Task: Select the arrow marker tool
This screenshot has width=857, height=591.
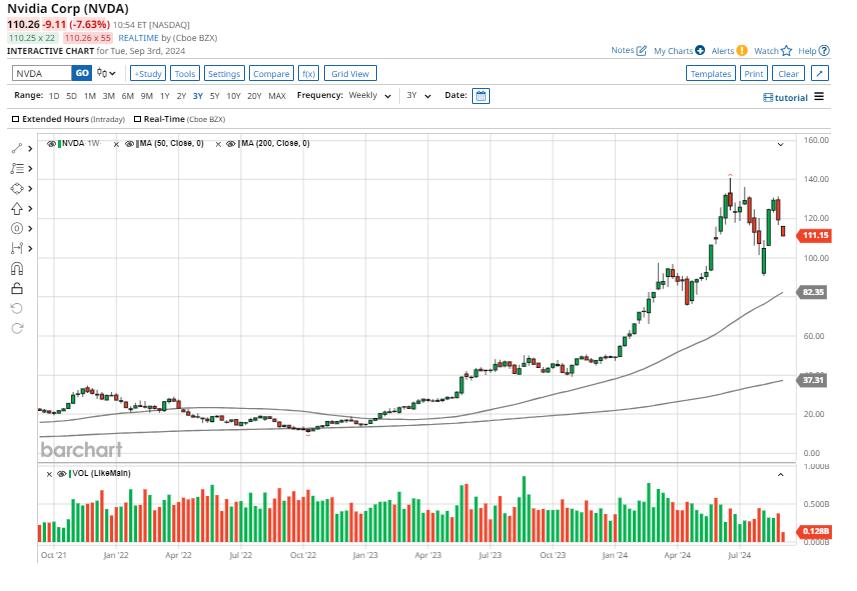Action: pos(17,208)
